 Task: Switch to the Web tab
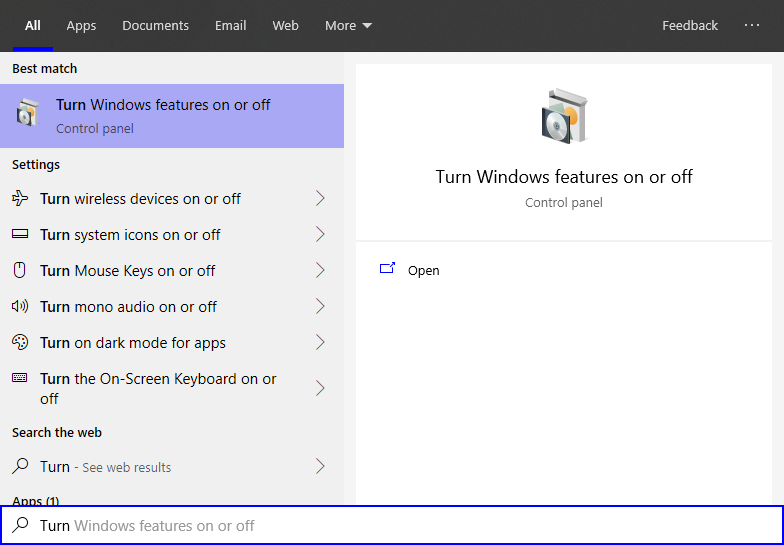point(286,26)
